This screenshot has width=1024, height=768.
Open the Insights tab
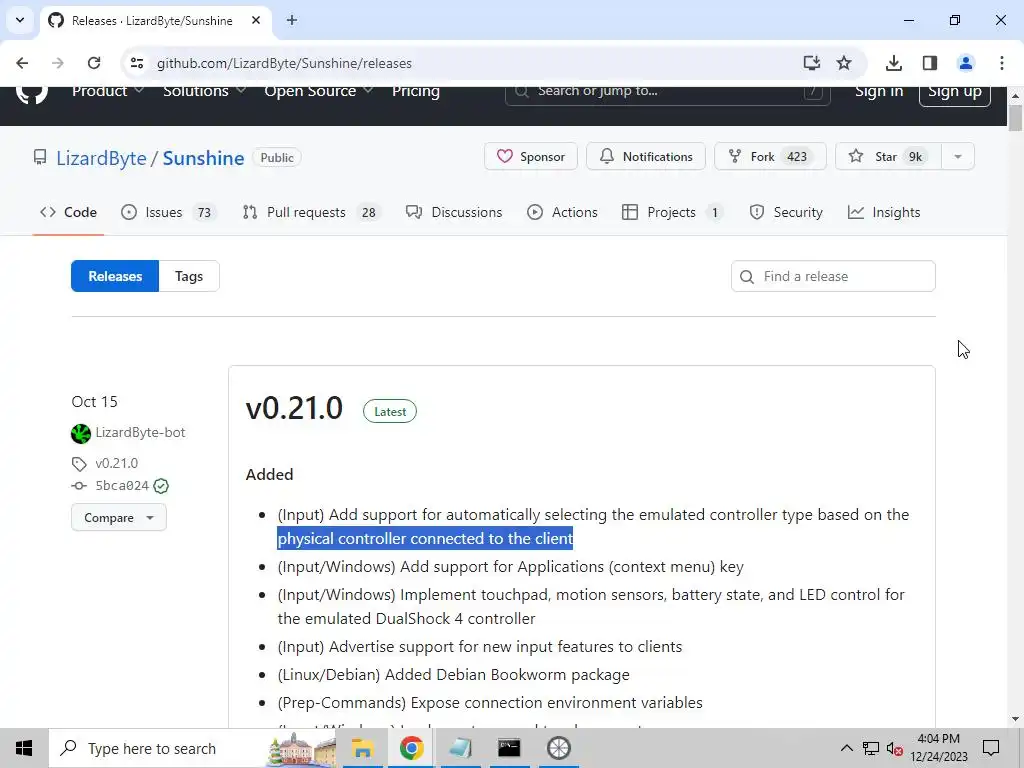[x=884, y=212]
